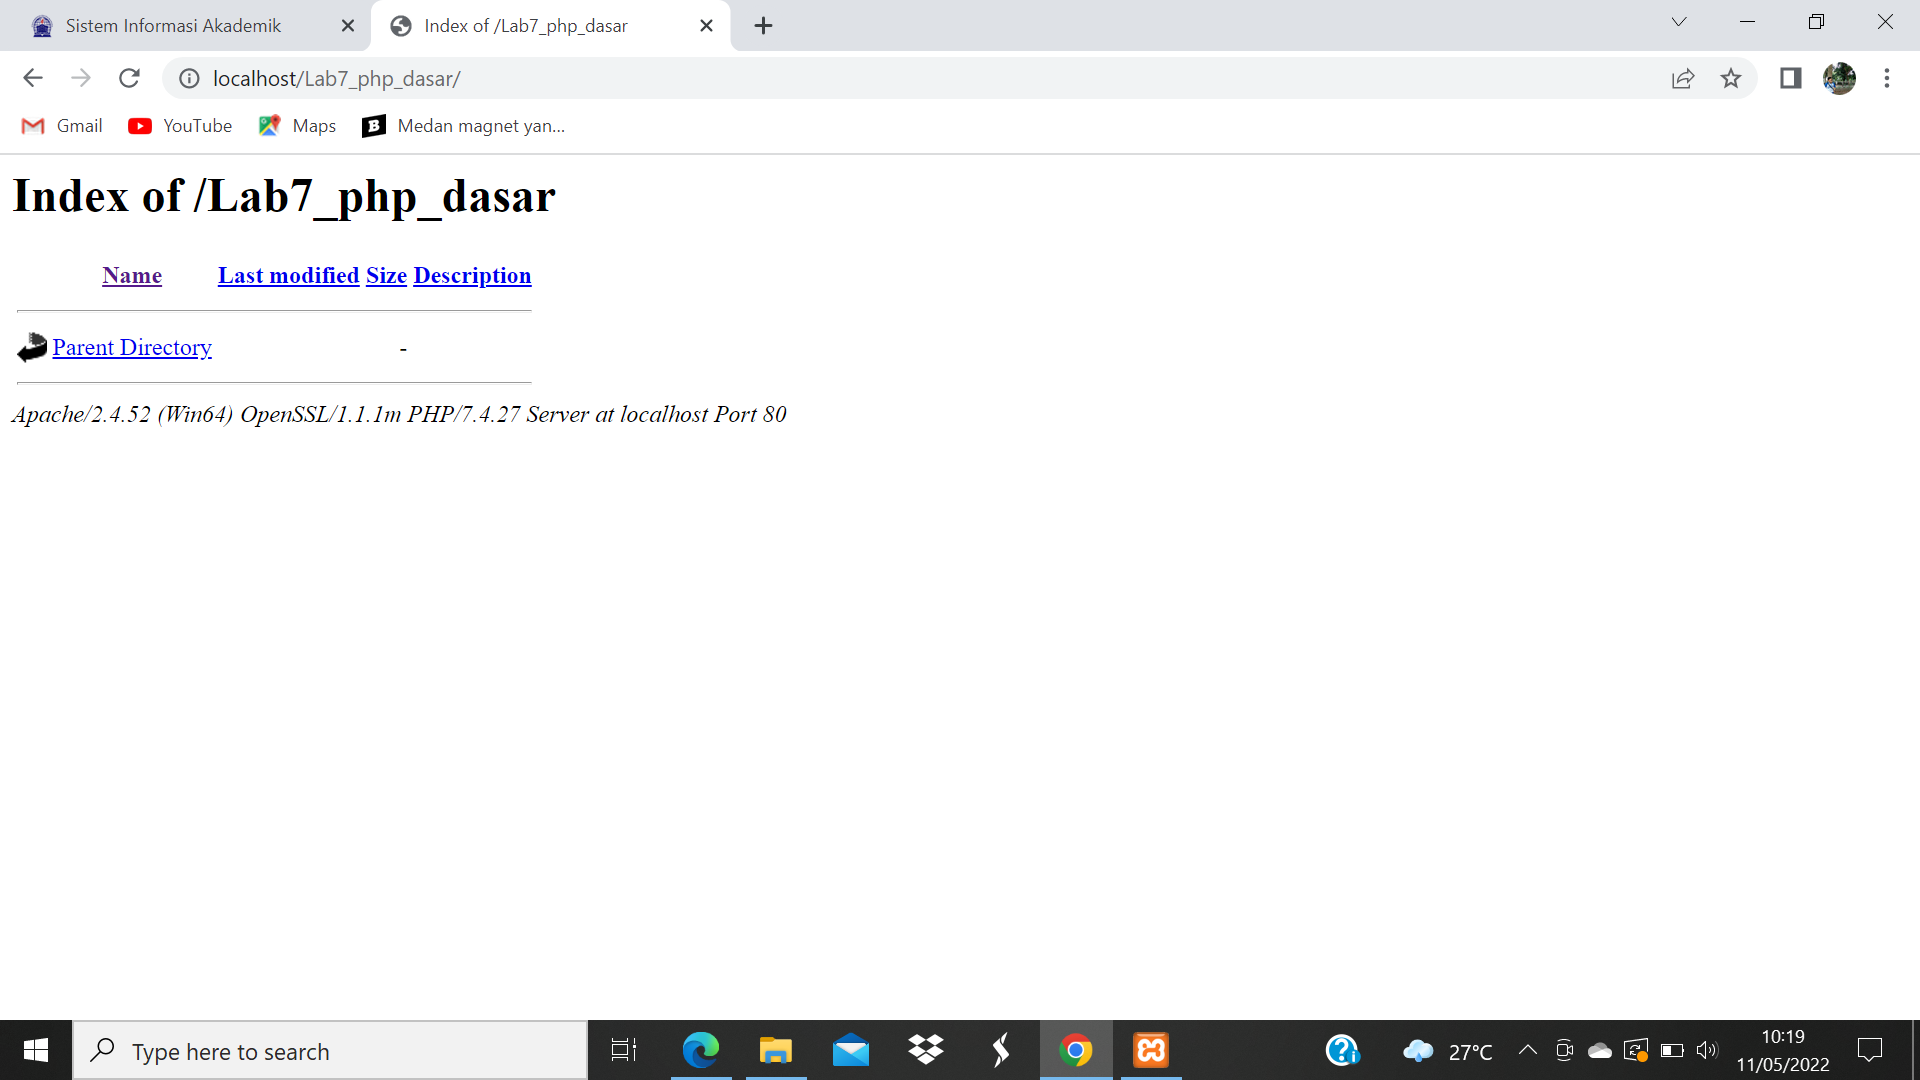Sort files by Last modified
1920x1080 pixels.
[288, 275]
